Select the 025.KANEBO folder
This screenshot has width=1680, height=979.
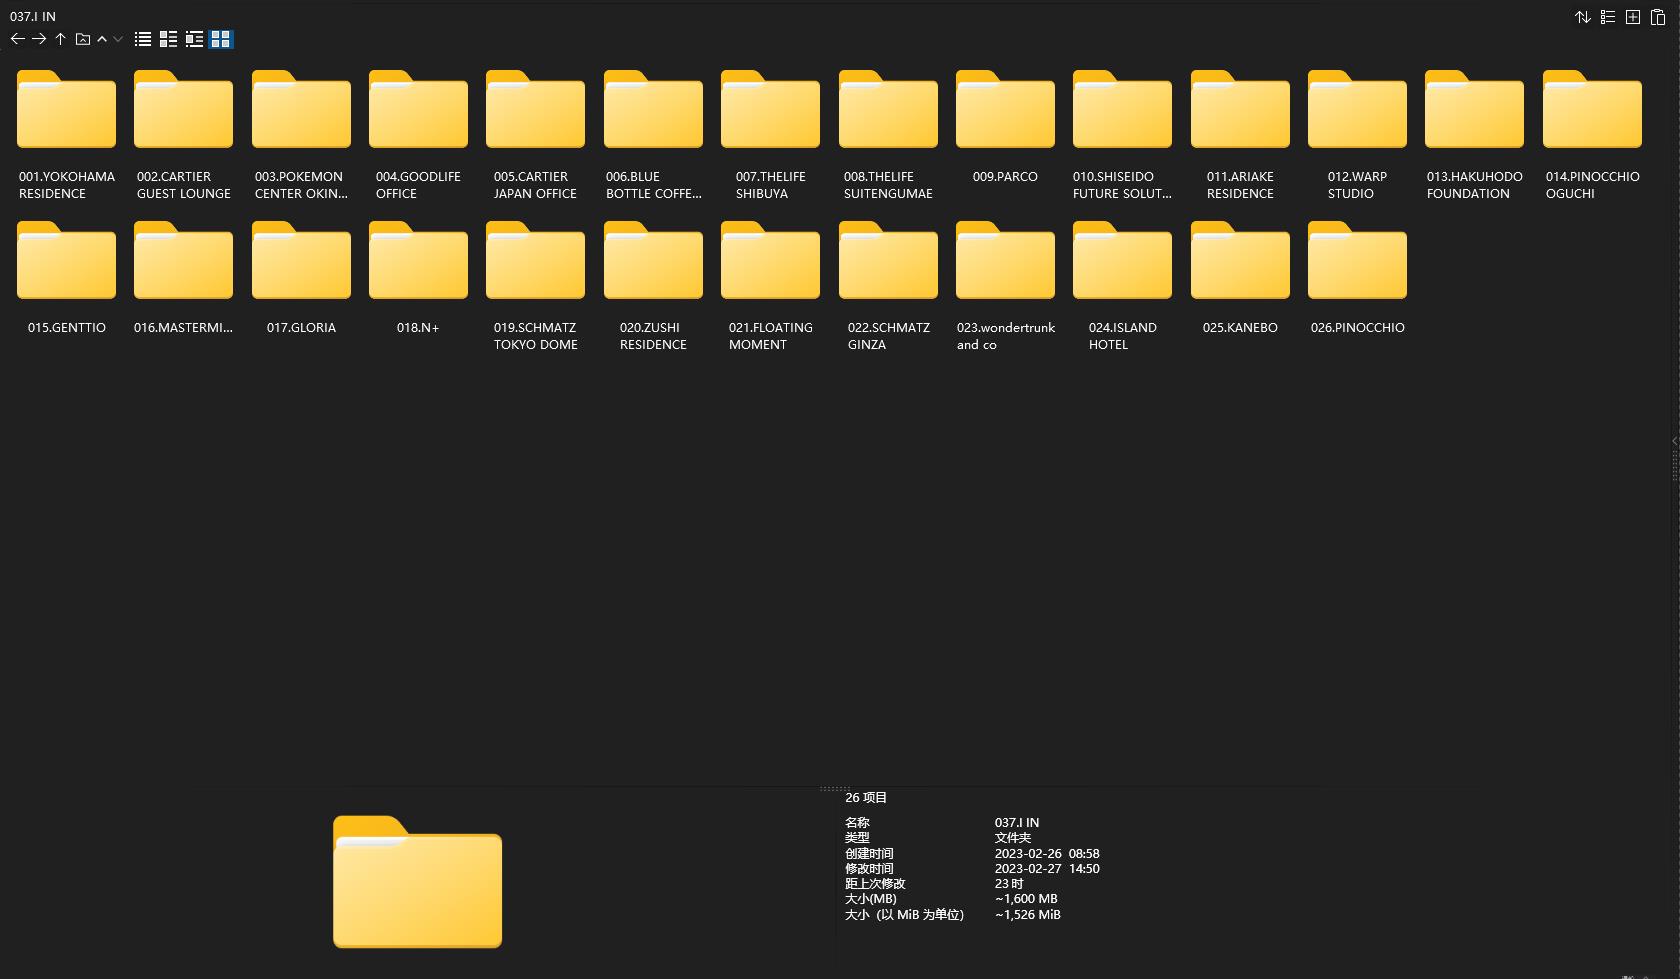[x=1240, y=278]
